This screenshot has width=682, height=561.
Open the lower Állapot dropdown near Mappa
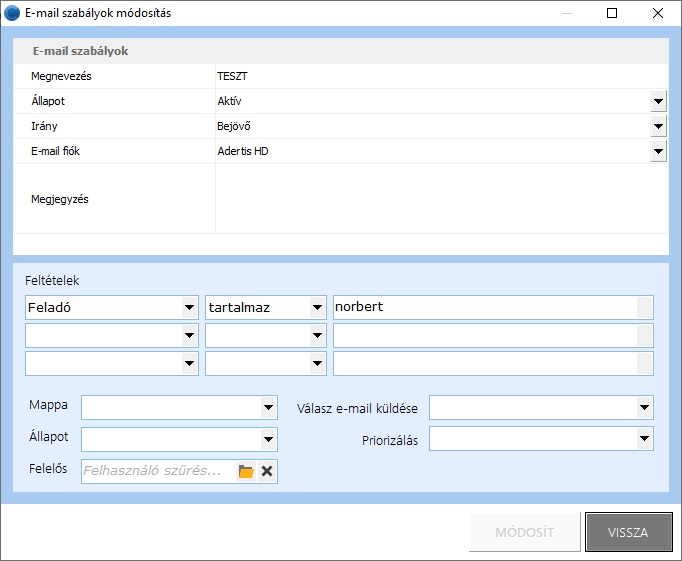pyautogui.click(x=268, y=439)
